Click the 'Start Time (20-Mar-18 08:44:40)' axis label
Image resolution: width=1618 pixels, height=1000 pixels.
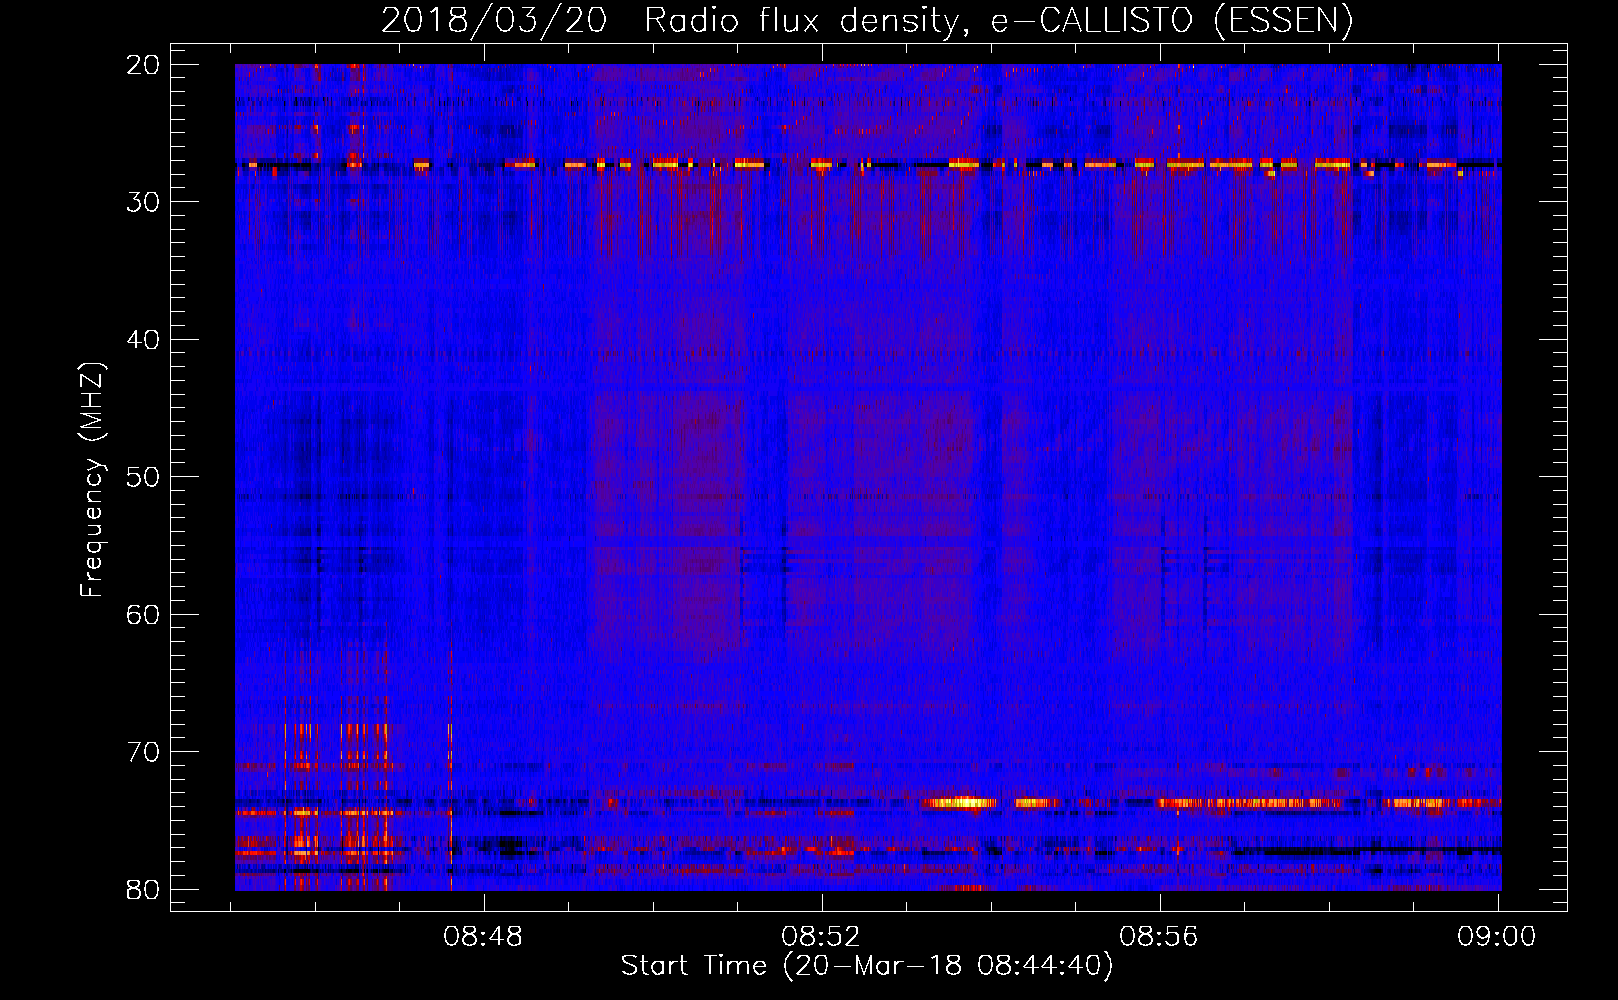[x=867, y=966]
